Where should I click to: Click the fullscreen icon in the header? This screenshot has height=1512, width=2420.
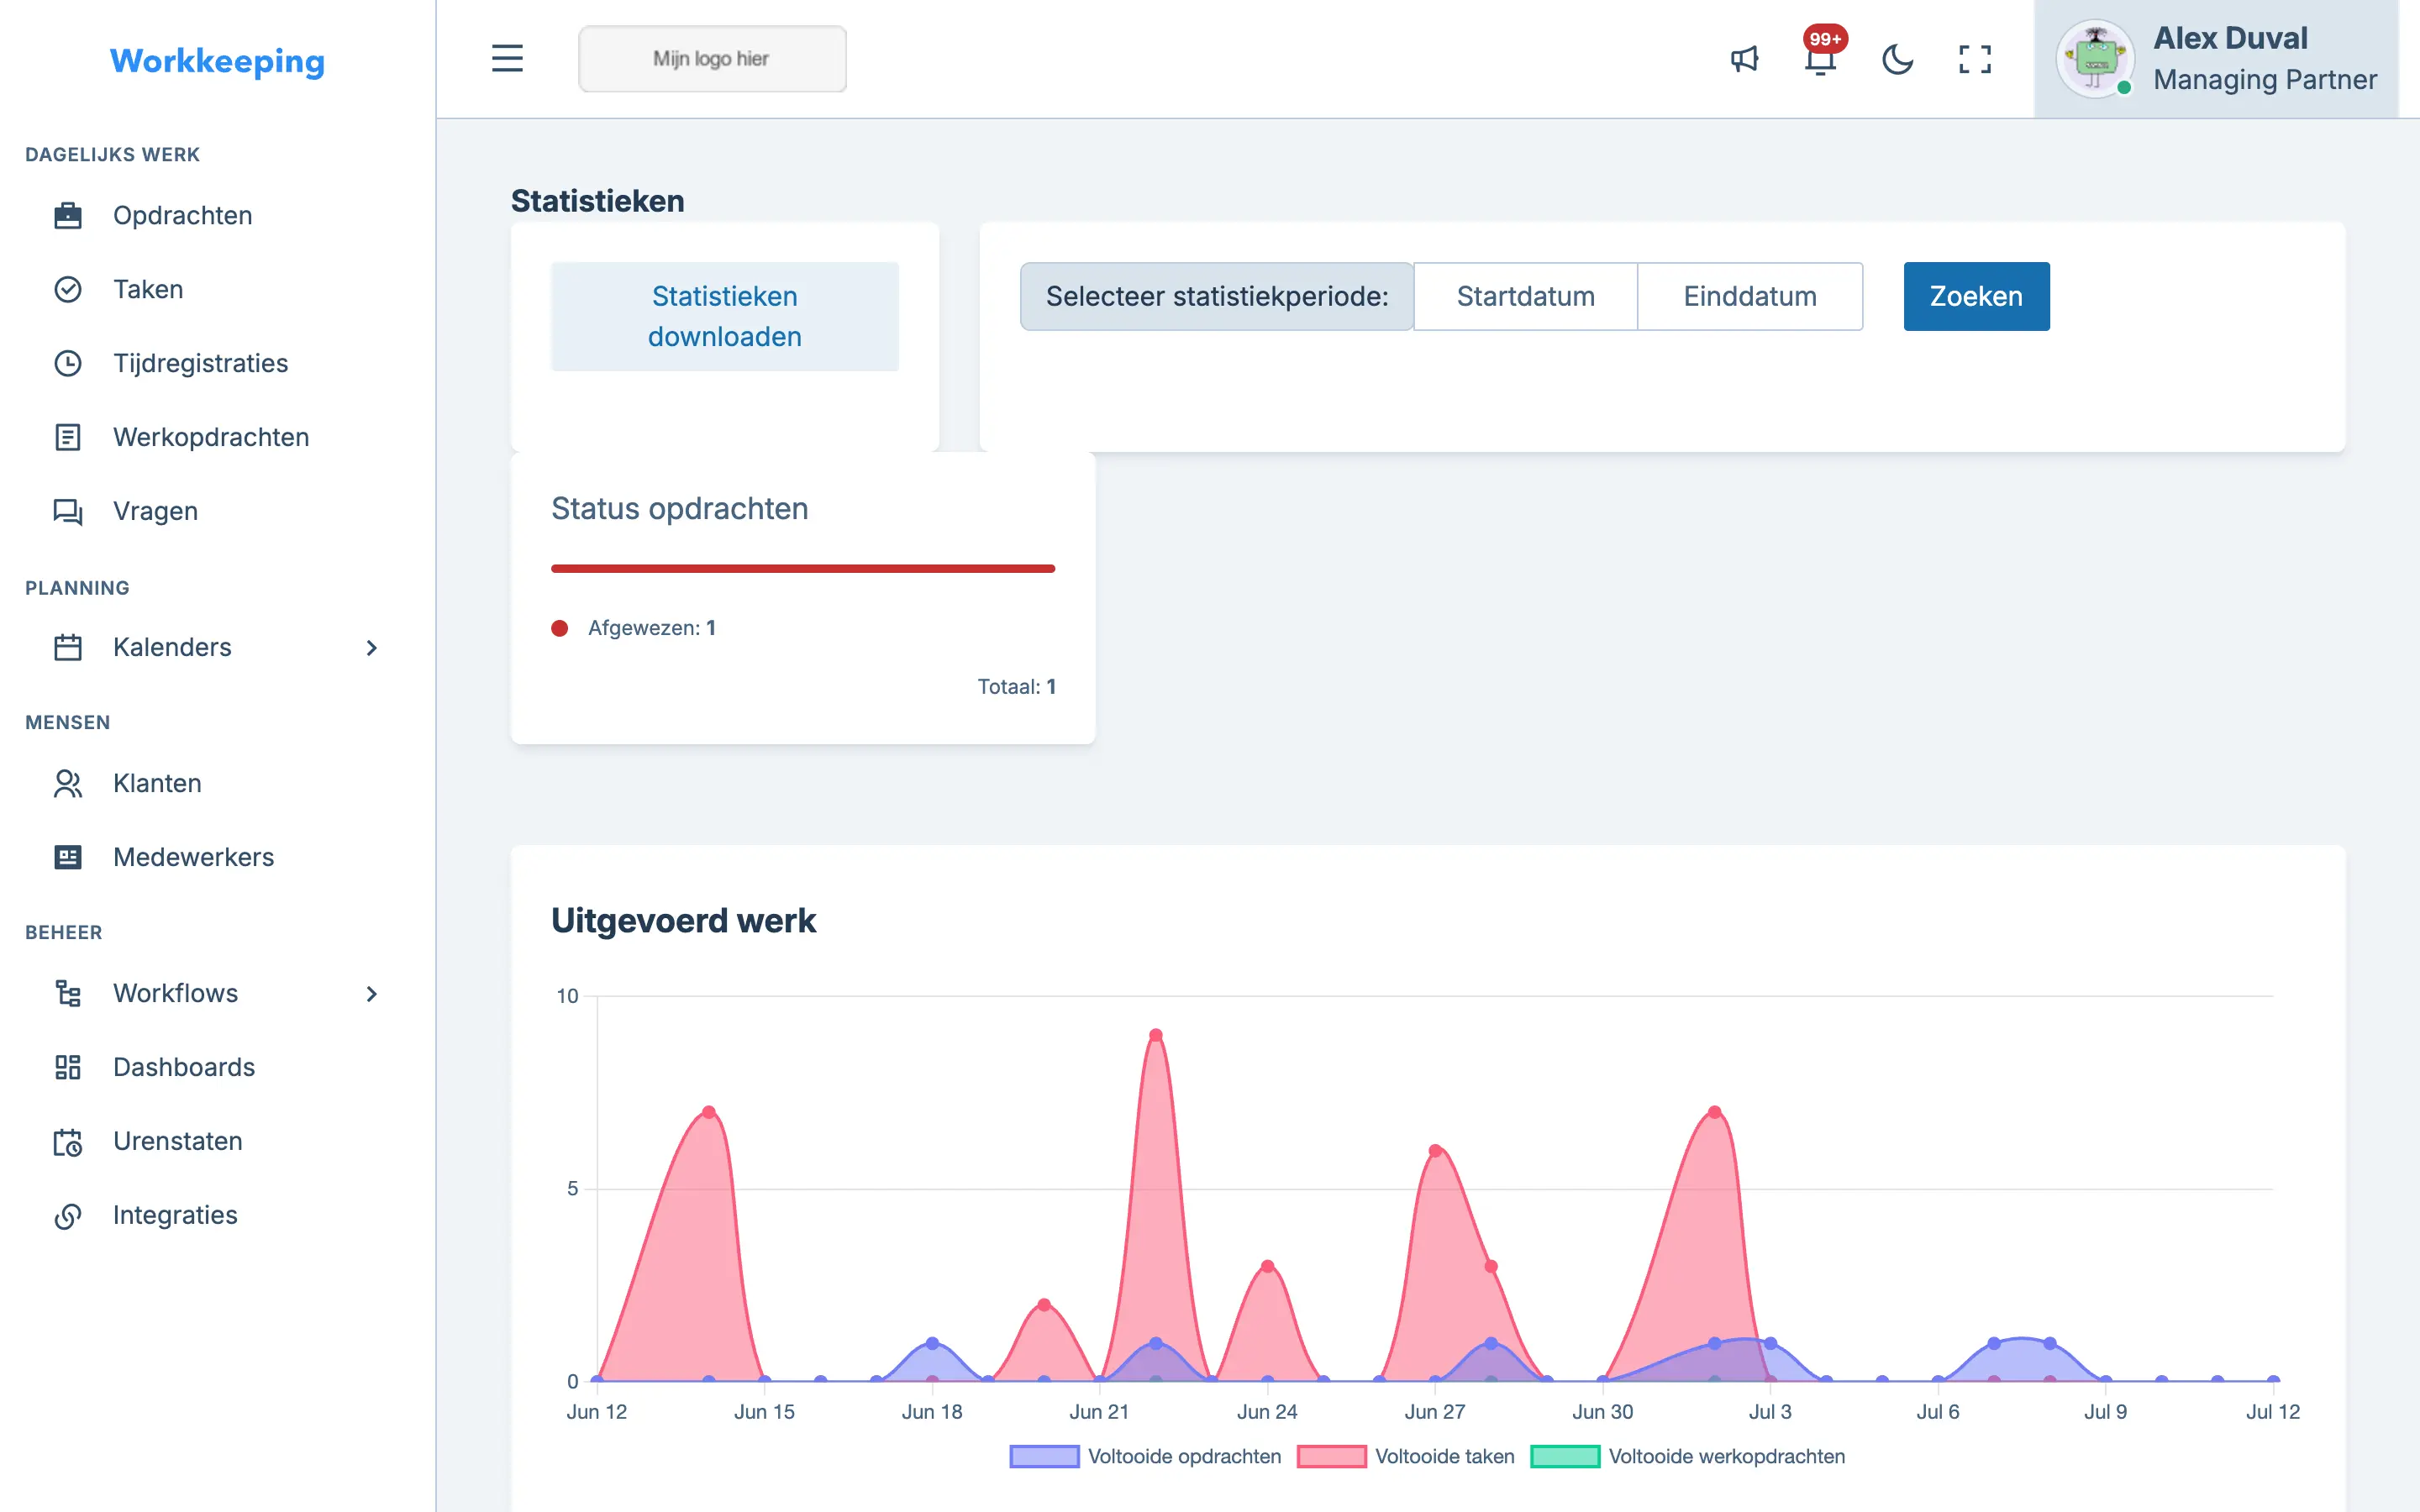pos(1974,59)
